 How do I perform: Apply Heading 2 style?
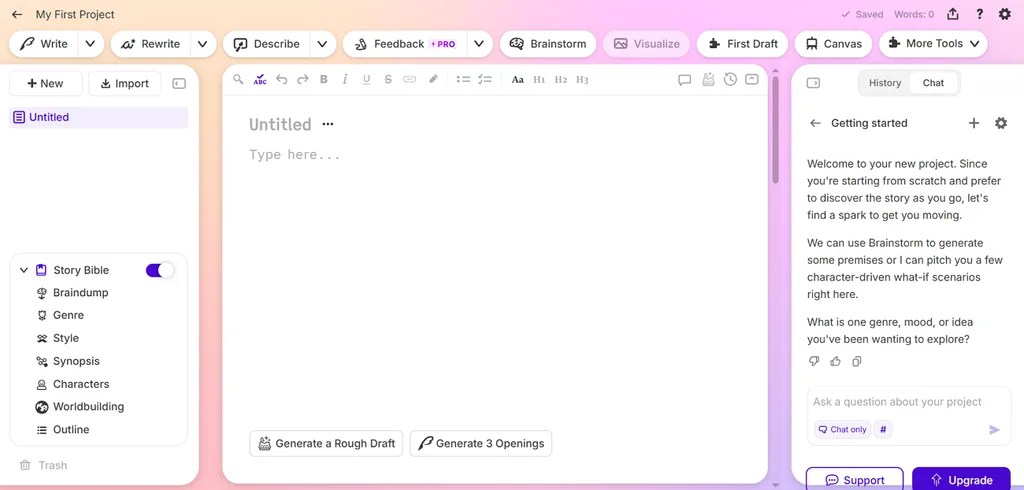560,80
